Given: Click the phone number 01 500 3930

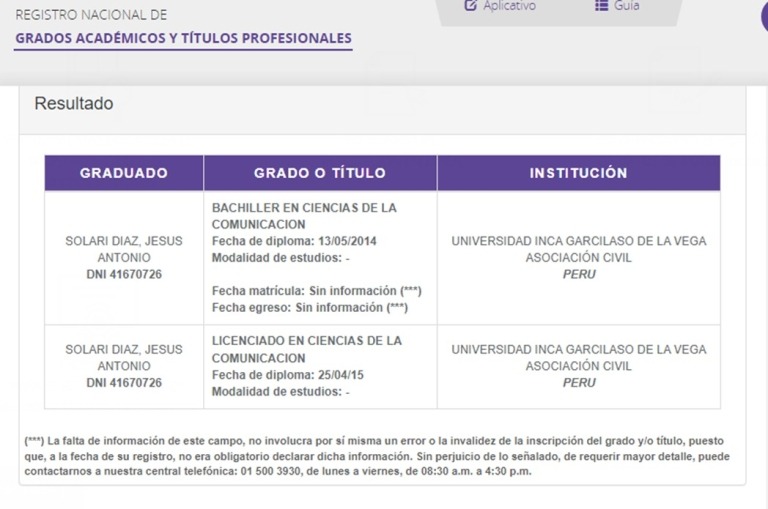Looking at the screenshot, I should pos(271,472).
